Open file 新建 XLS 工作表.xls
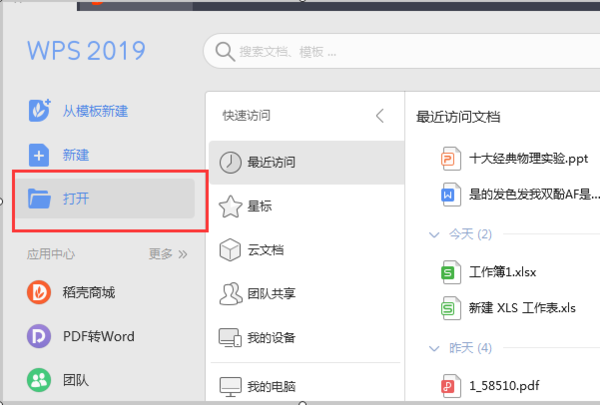 pos(522,308)
